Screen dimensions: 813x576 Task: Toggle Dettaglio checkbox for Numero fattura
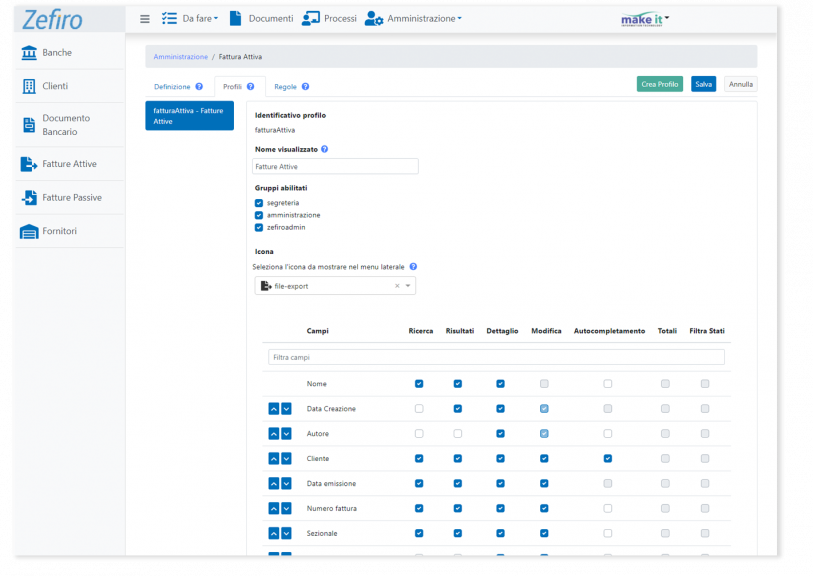click(x=500, y=508)
